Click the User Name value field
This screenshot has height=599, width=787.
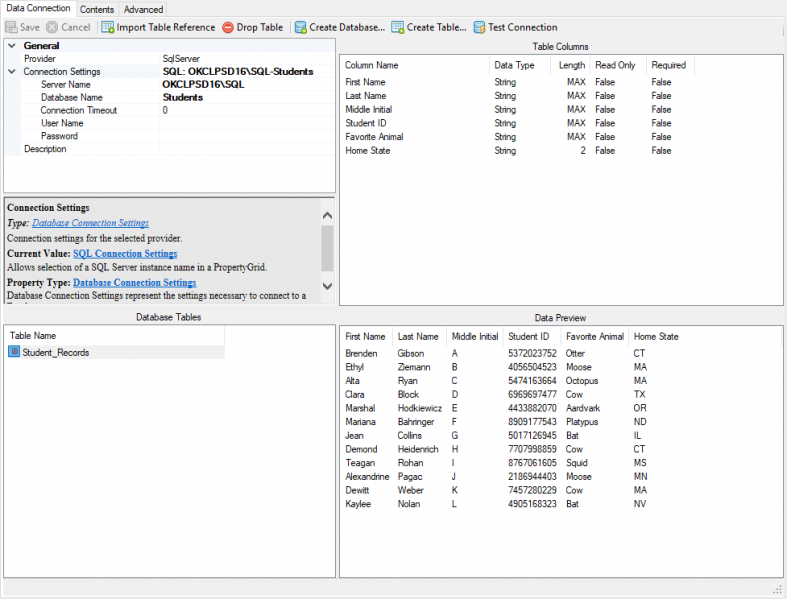[x=245, y=123]
